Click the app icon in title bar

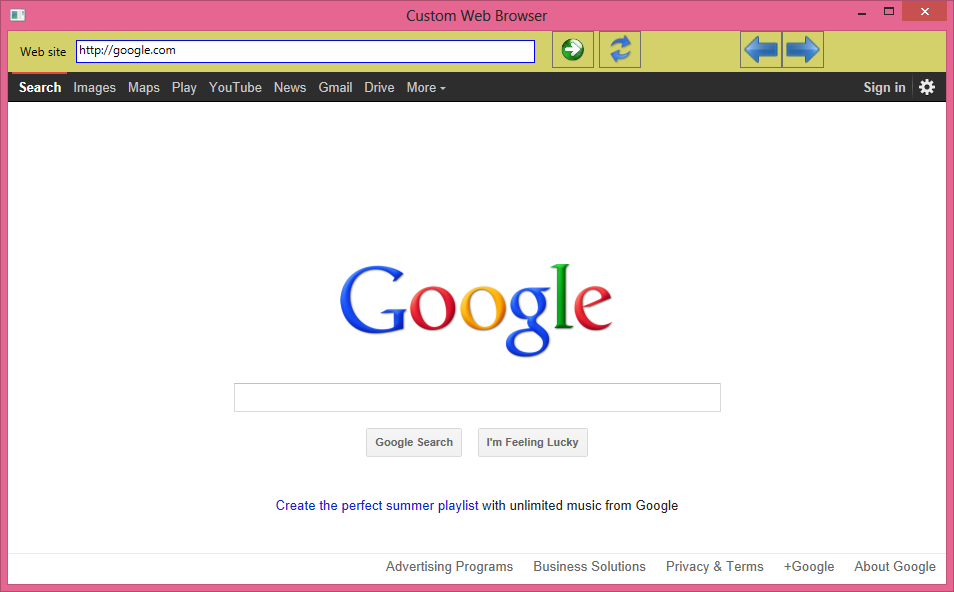tap(17, 15)
